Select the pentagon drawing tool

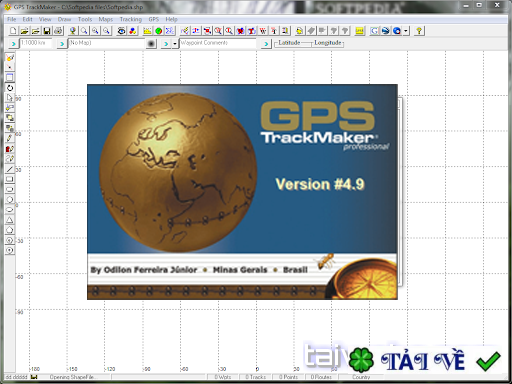pyautogui.click(x=10, y=230)
